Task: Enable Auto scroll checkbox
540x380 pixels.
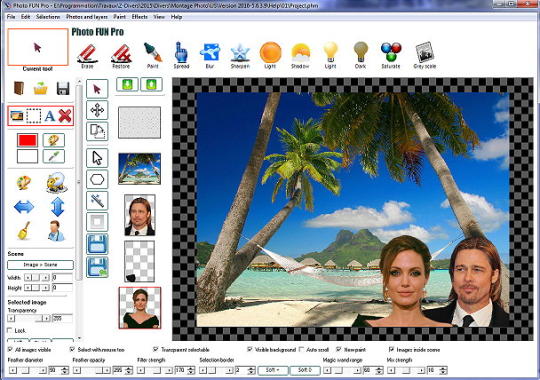Action: (x=301, y=349)
